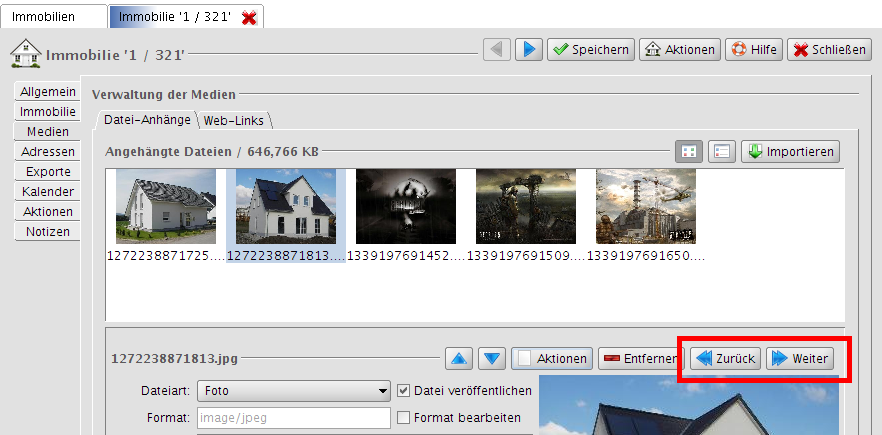Select Adressen in the left sidebar
The height and width of the screenshot is (435, 882).
click(47, 152)
